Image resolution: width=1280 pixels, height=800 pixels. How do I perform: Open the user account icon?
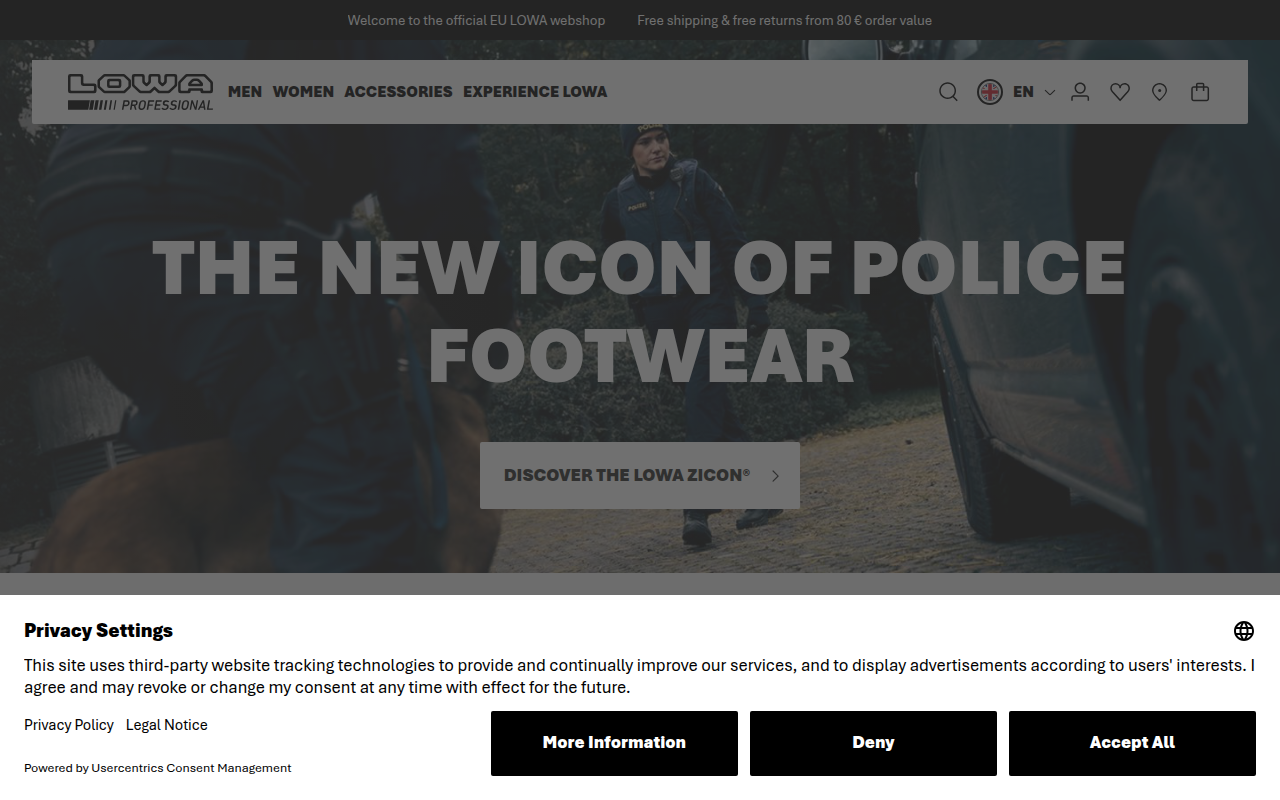(1080, 92)
